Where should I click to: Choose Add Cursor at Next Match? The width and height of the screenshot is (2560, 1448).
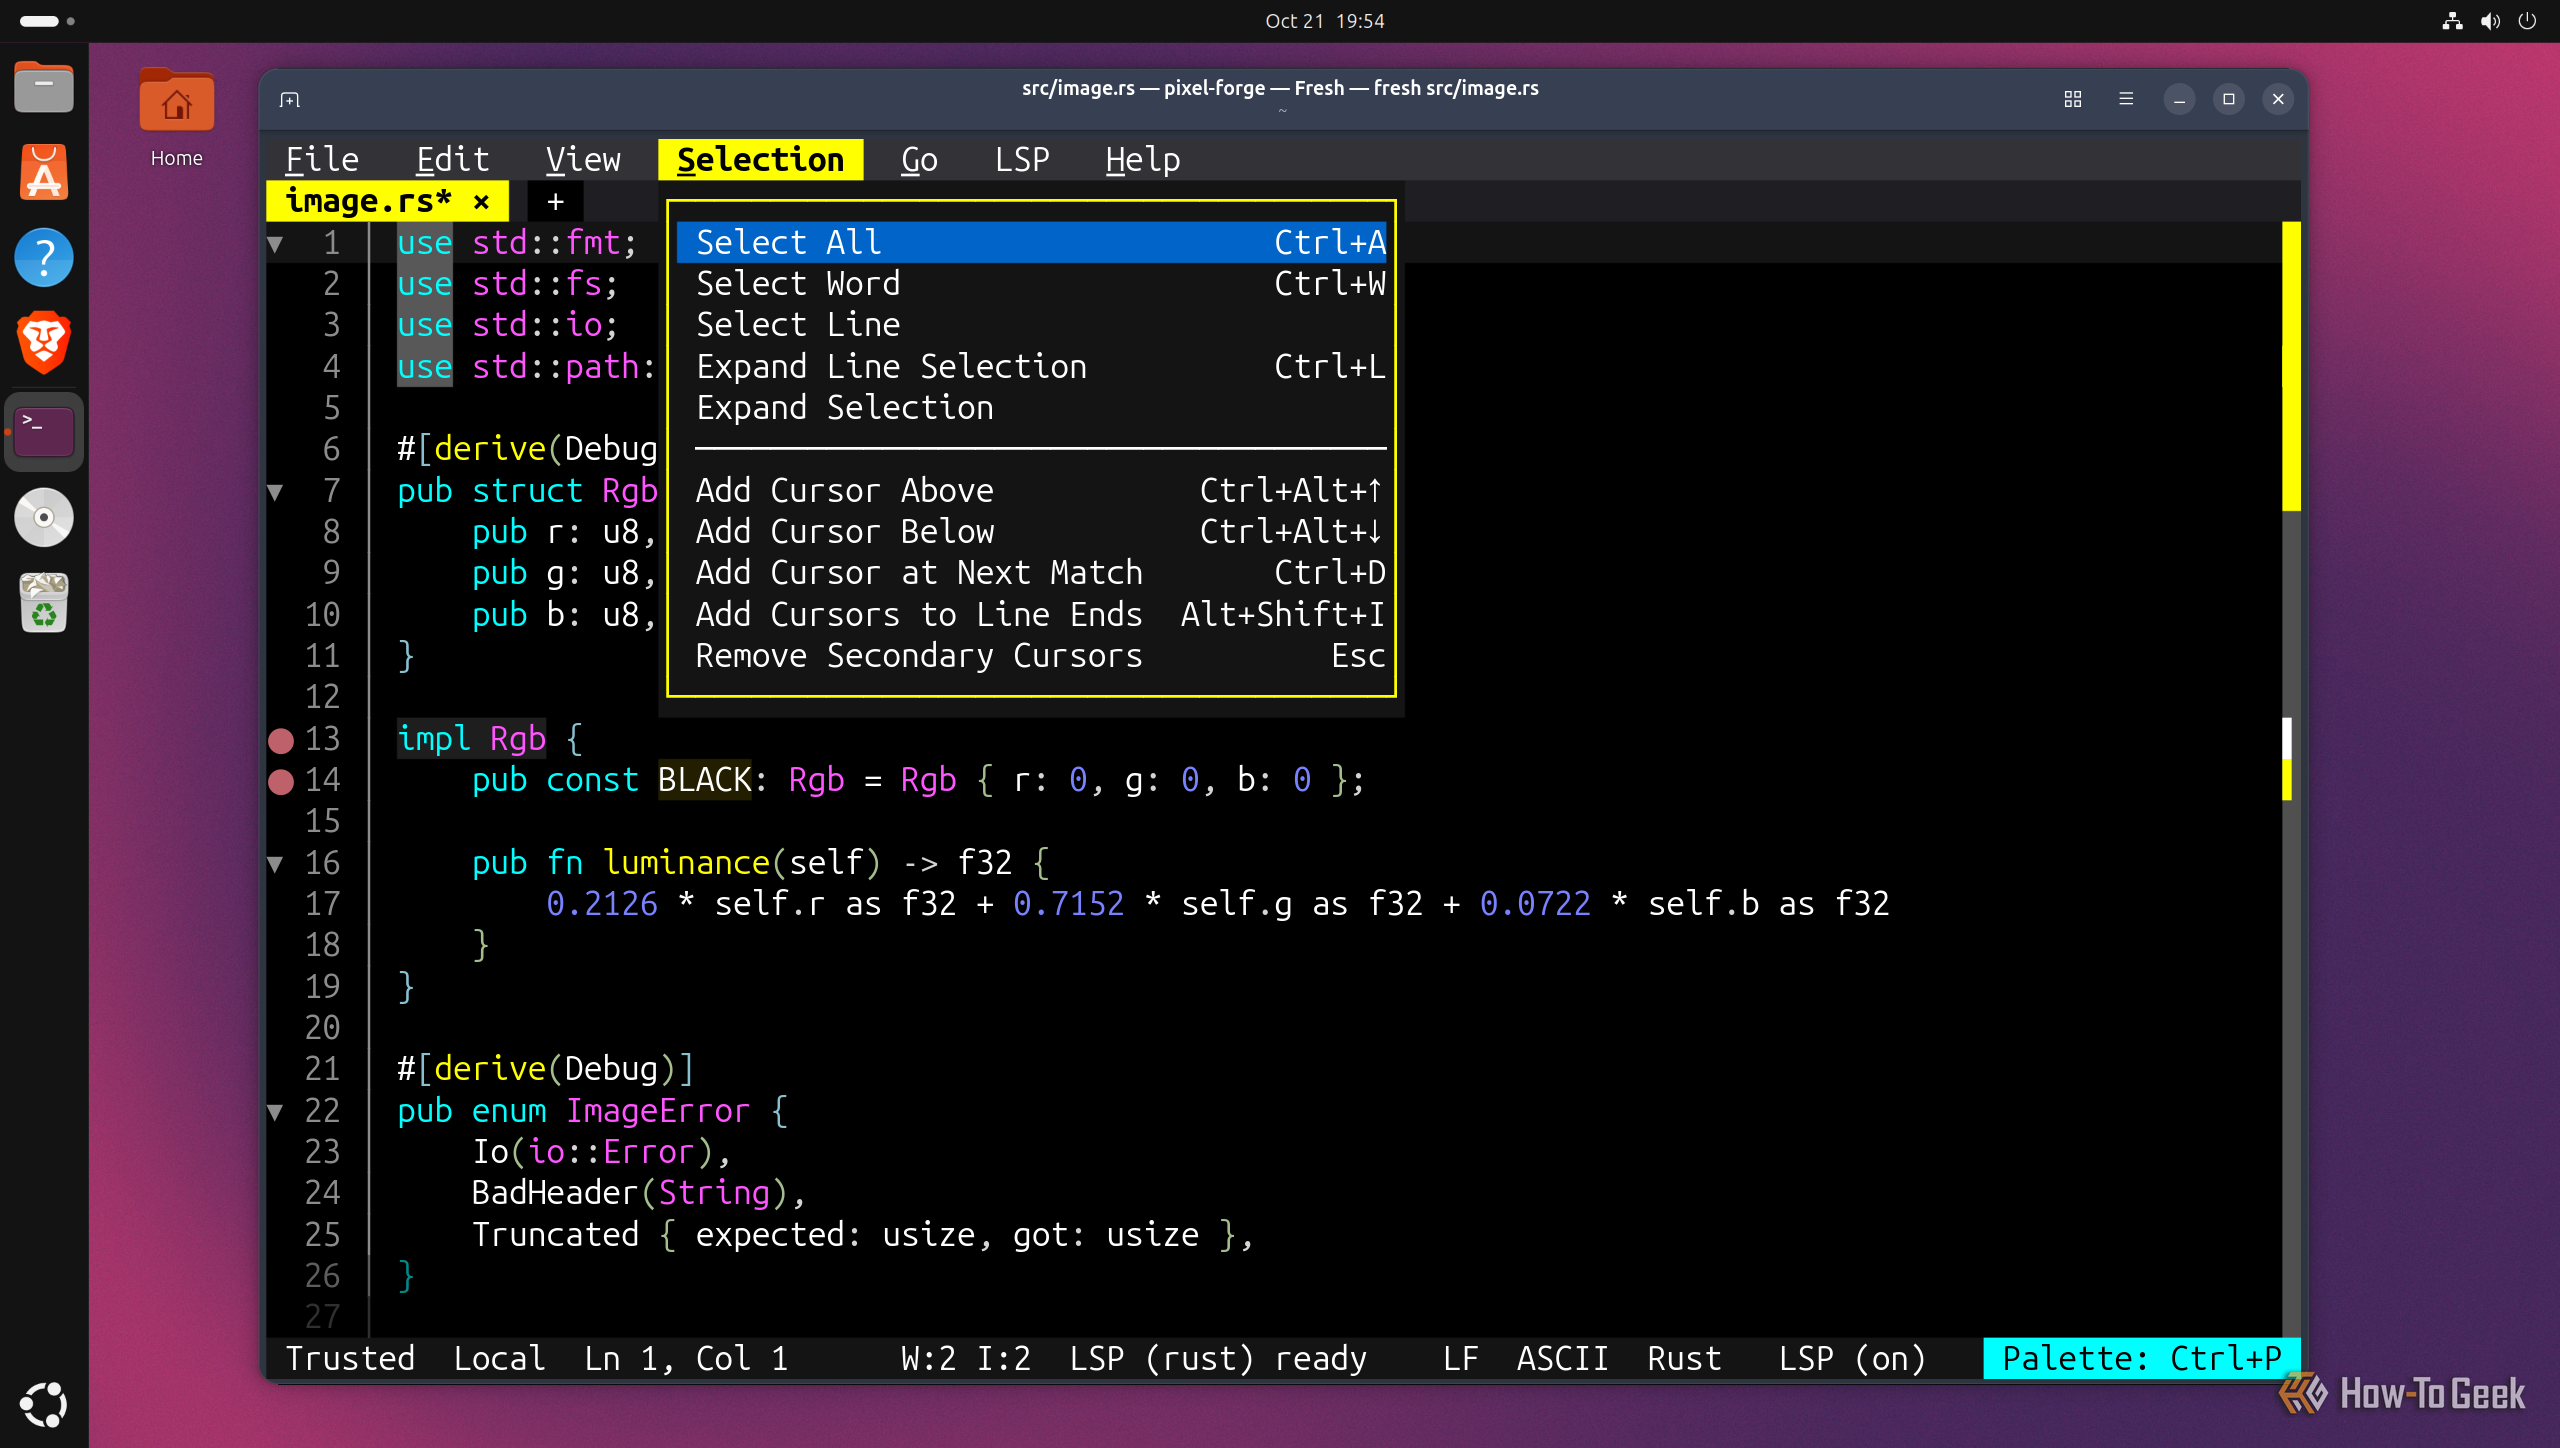pyautogui.click(x=1031, y=573)
